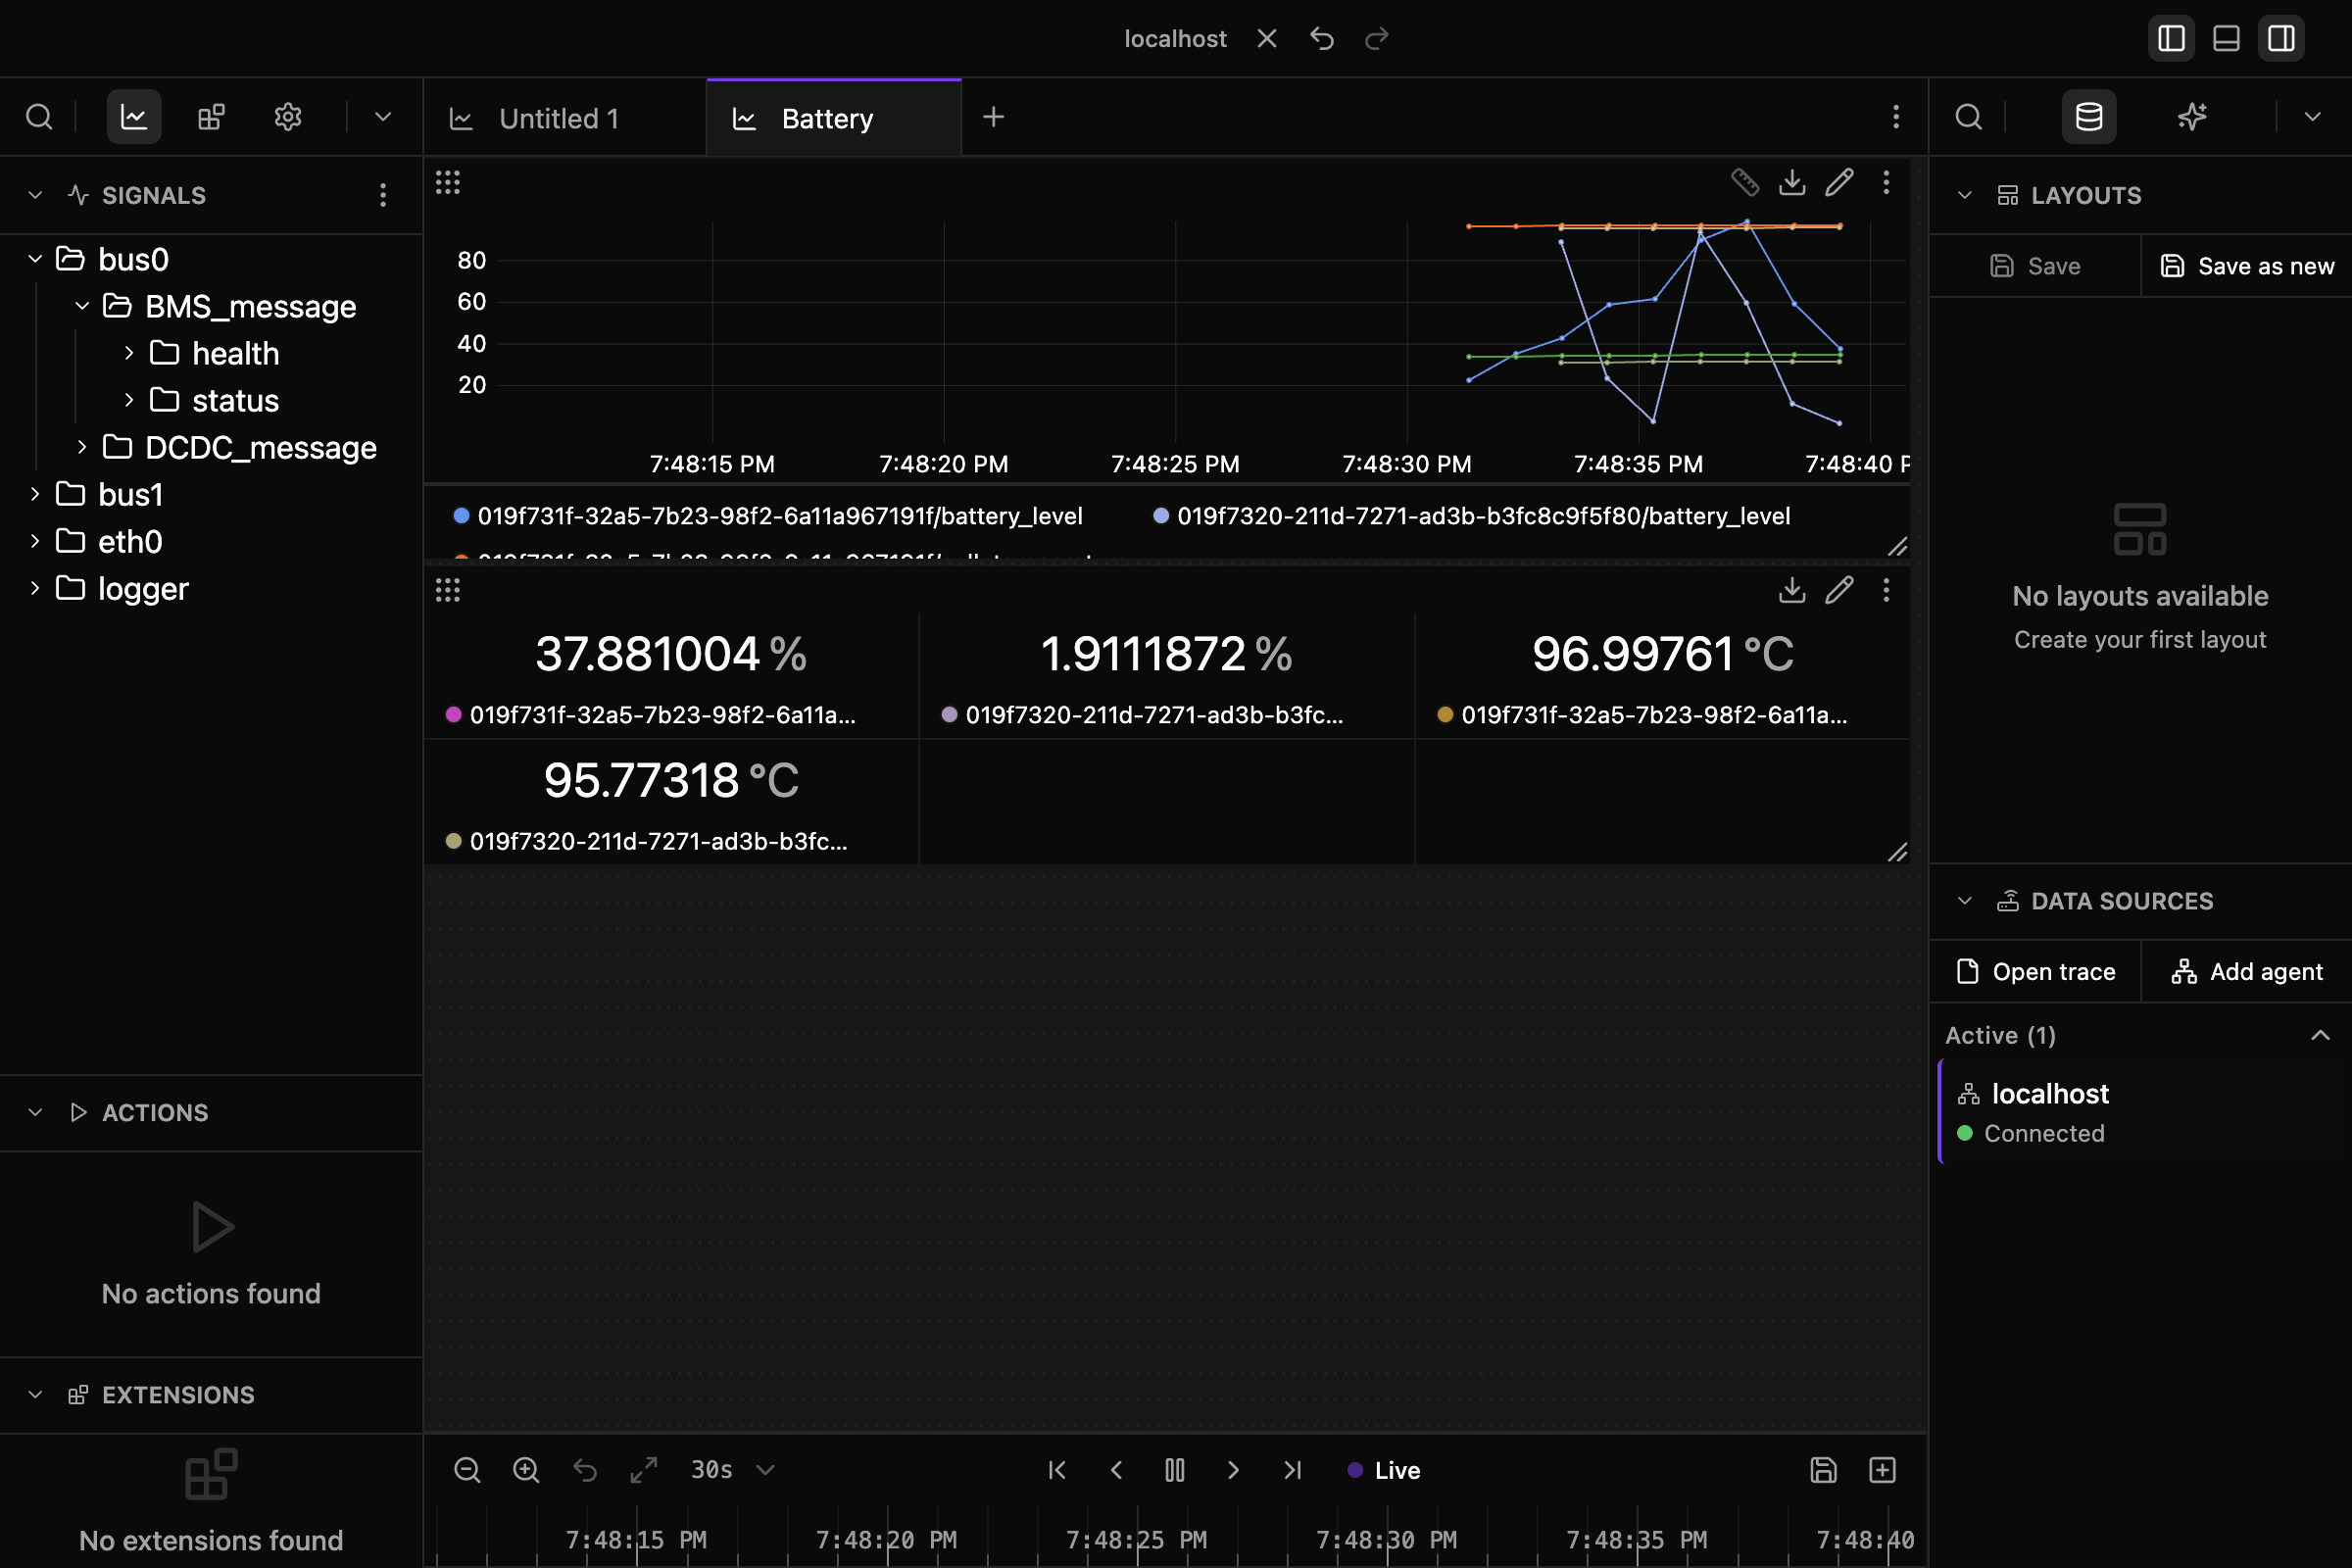
Task: Add a new tab with plus icon
Action: pyautogui.click(x=993, y=117)
